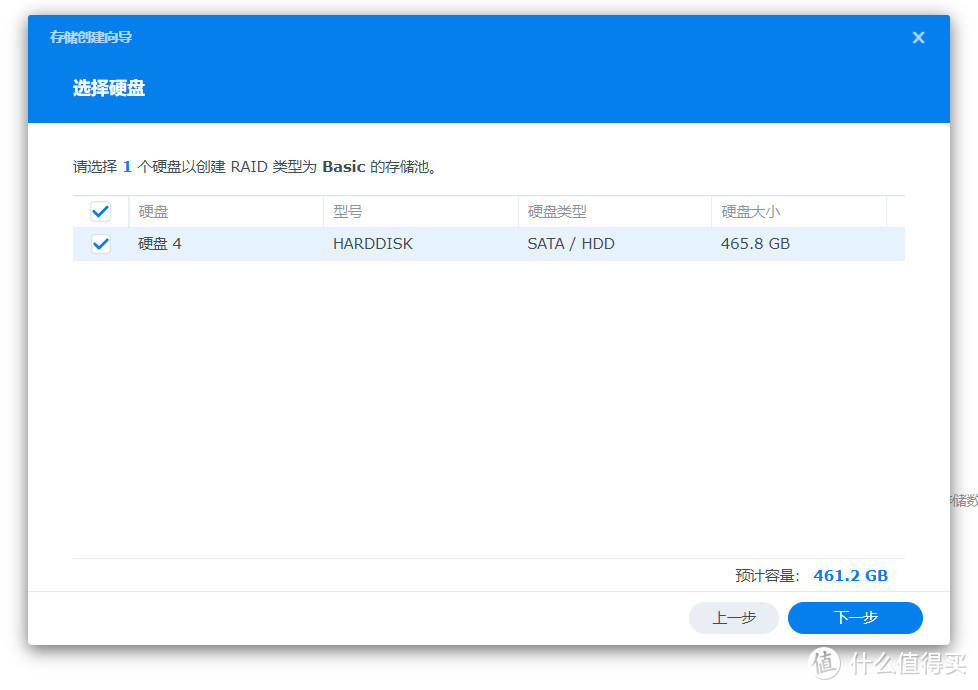The height and width of the screenshot is (690, 978).
Task: Close the 存储创建向导 wizard dialog
Action: (x=918, y=37)
